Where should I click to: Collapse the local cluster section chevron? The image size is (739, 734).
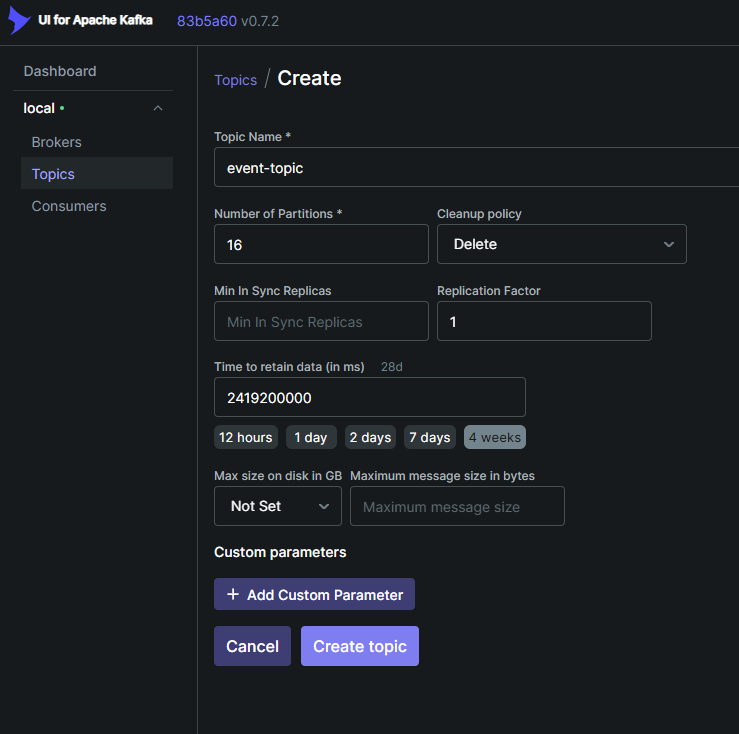[158, 108]
